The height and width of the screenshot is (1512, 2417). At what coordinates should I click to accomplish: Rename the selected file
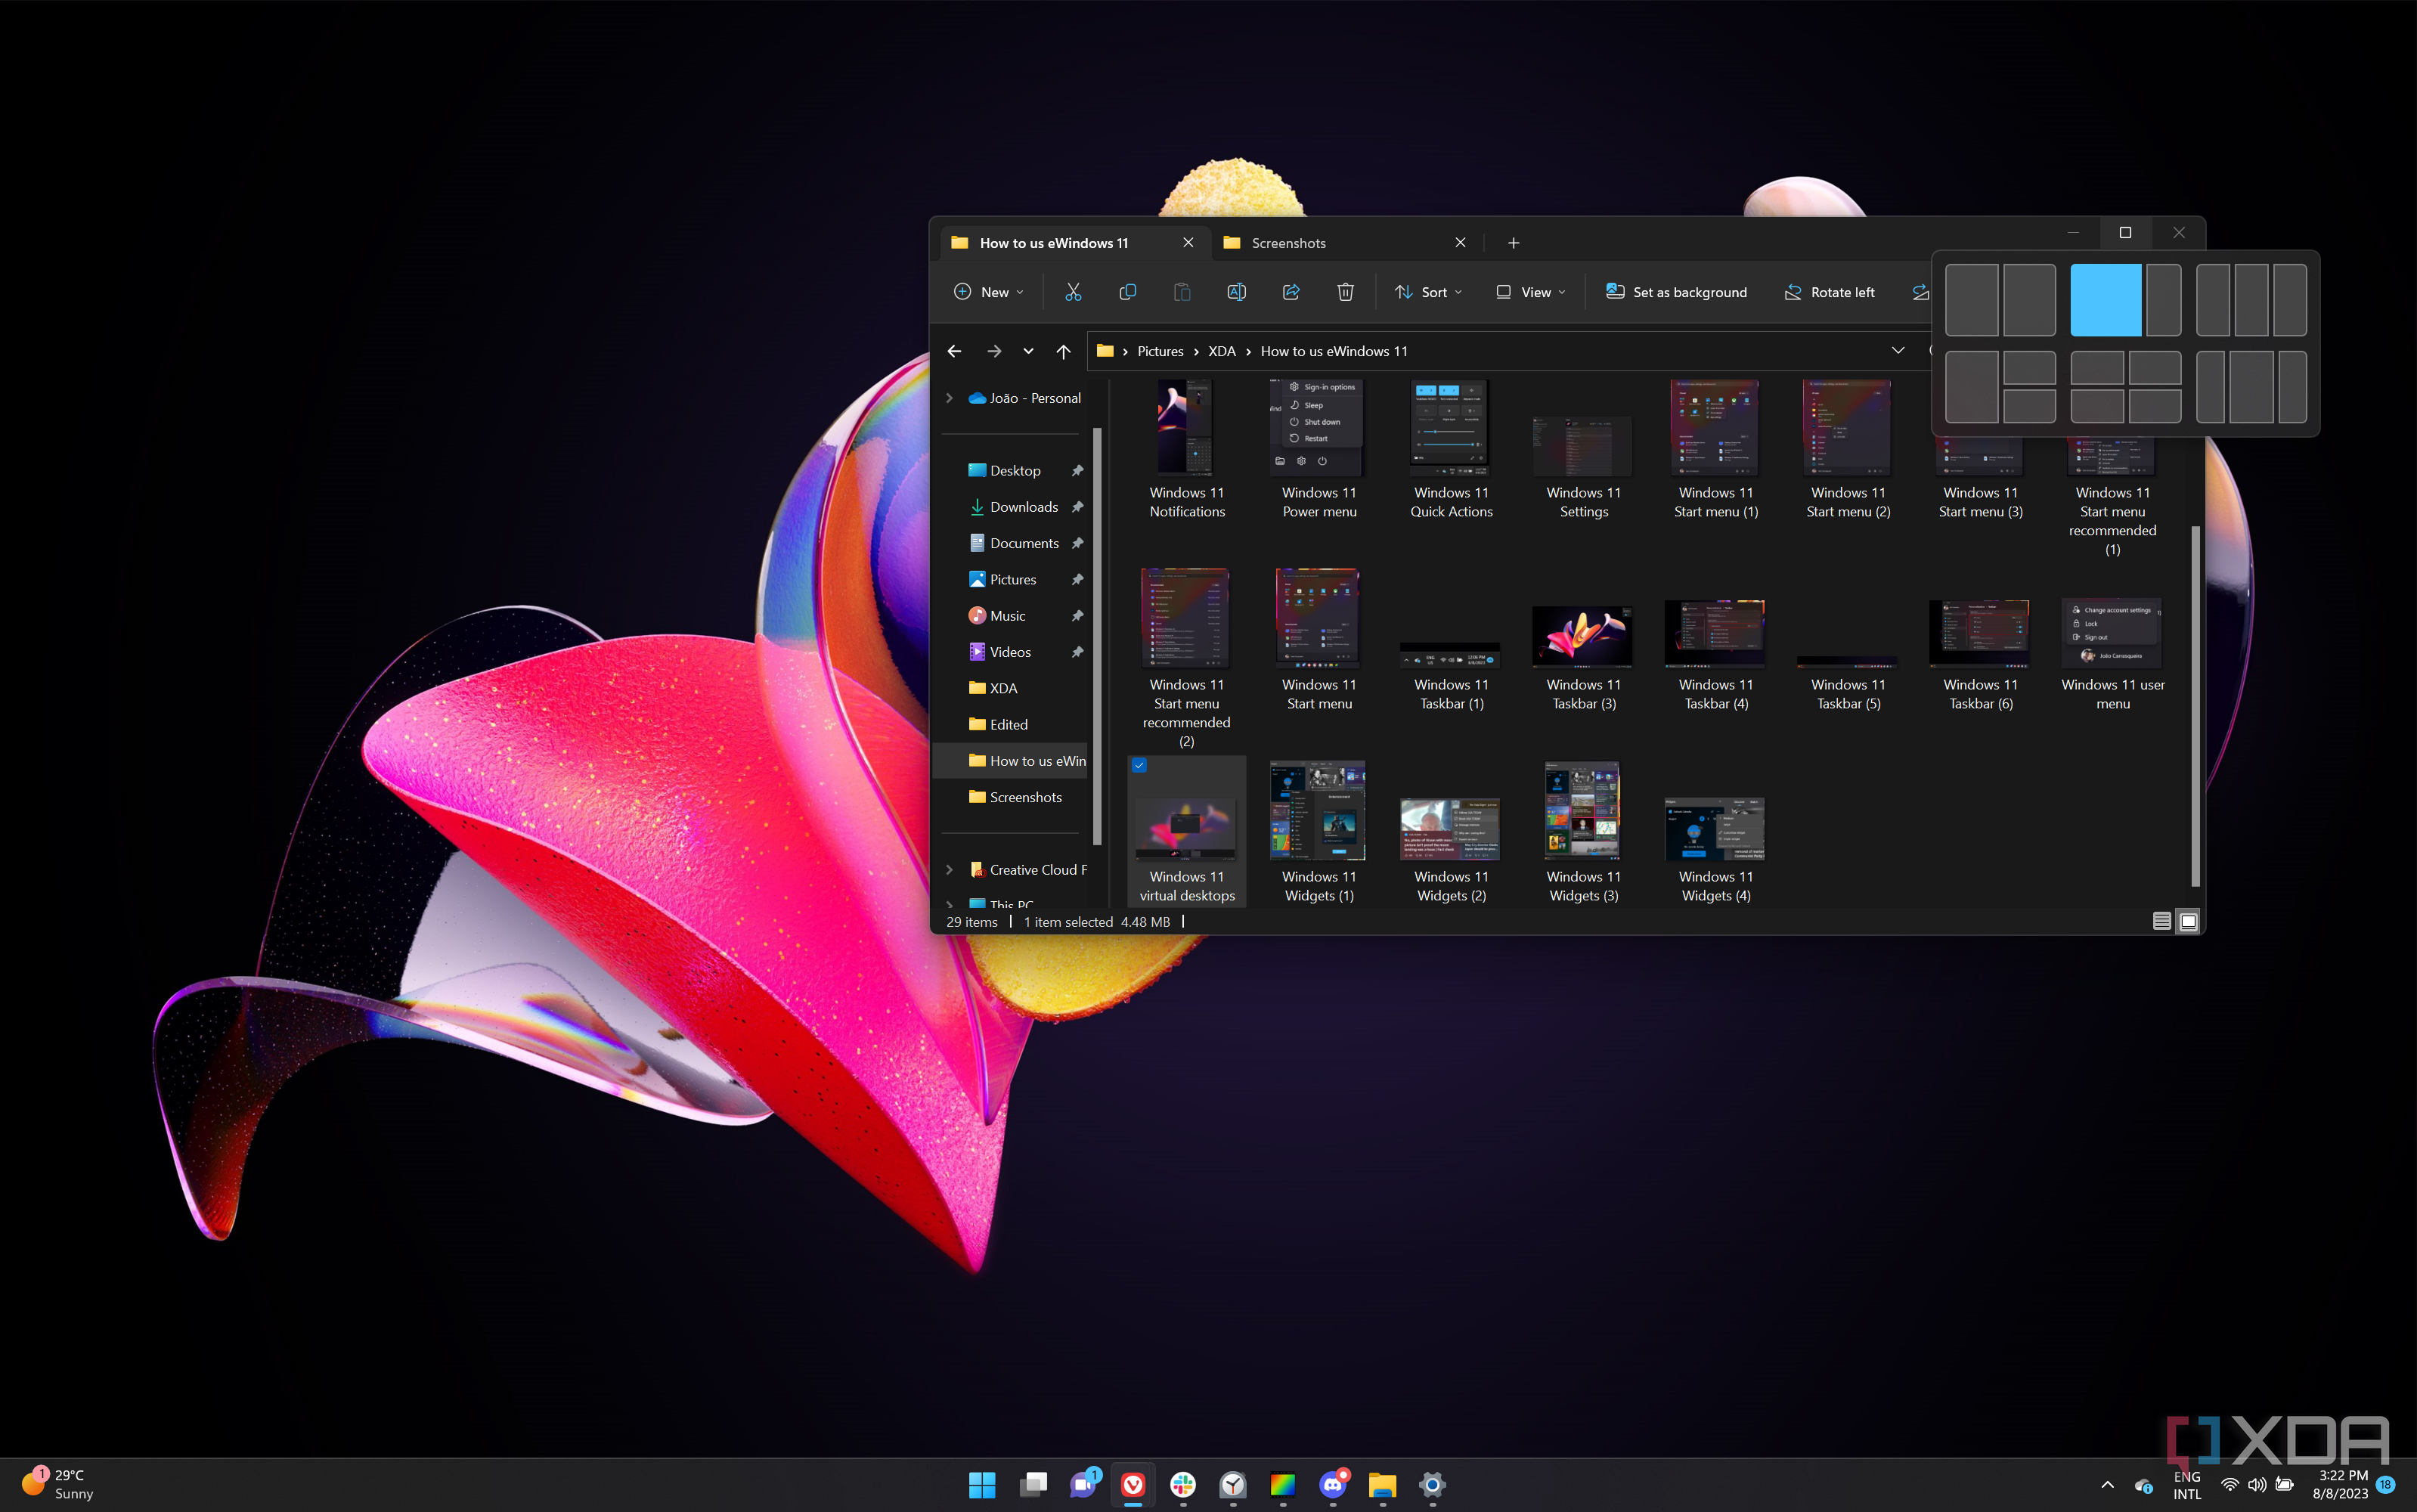(x=1236, y=292)
